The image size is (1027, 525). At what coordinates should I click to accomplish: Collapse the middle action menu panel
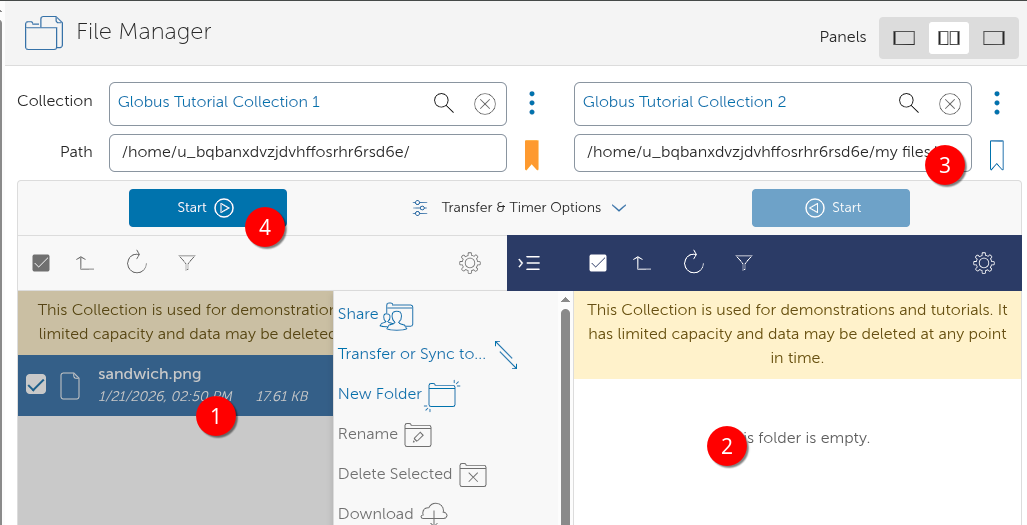click(x=529, y=263)
